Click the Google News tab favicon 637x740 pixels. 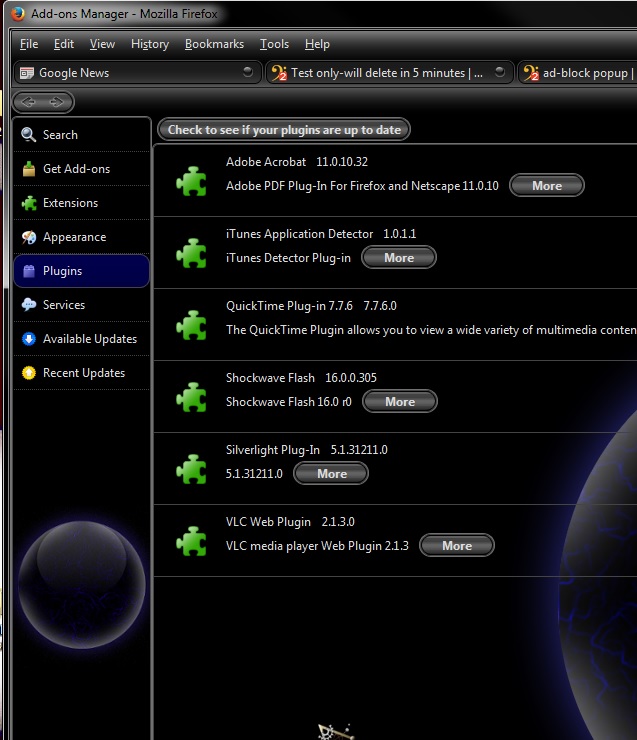click(26, 73)
